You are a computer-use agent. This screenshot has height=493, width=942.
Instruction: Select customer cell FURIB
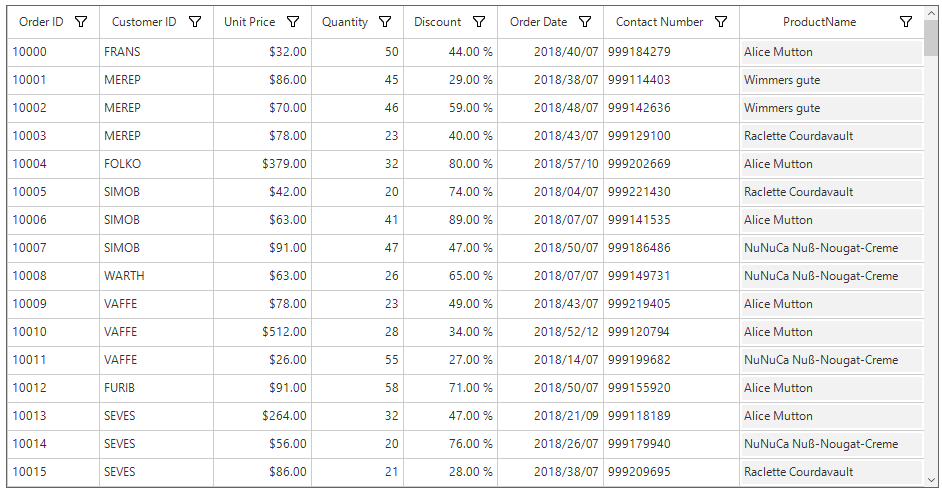click(x=156, y=388)
